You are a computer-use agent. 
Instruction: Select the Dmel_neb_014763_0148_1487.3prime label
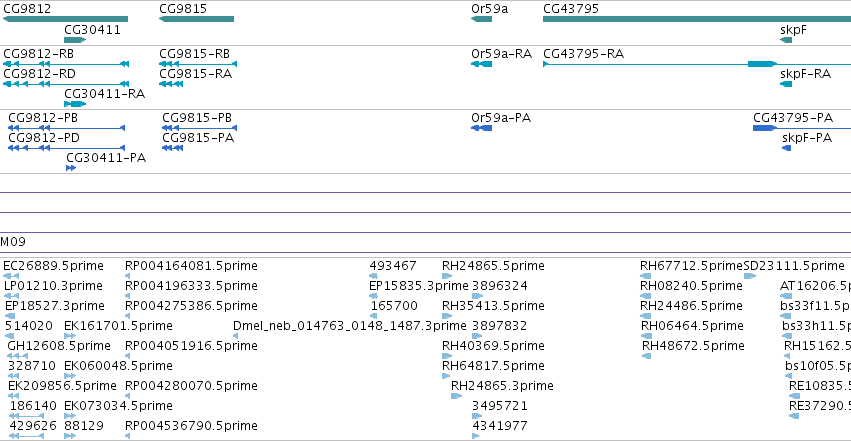coord(350,325)
